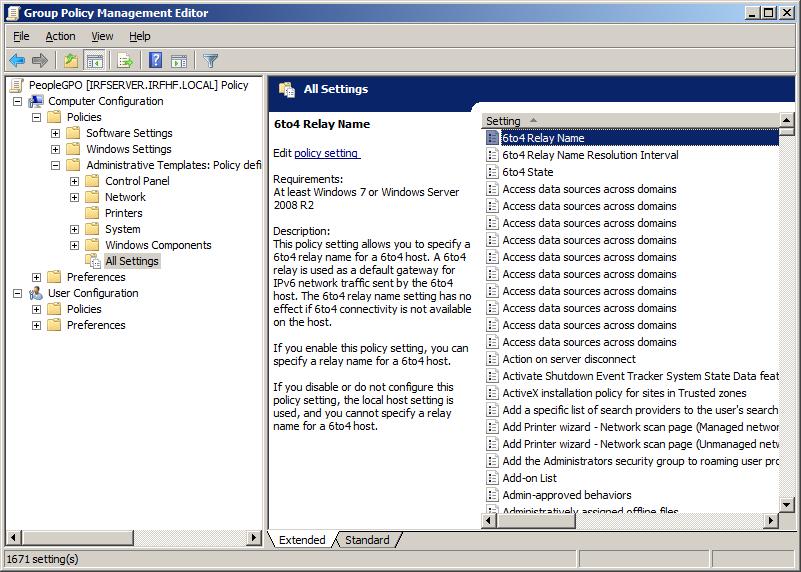Viewport: 801px width, 572px height.
Task: Sort by the Setting column header
Action: pos(631,121)
